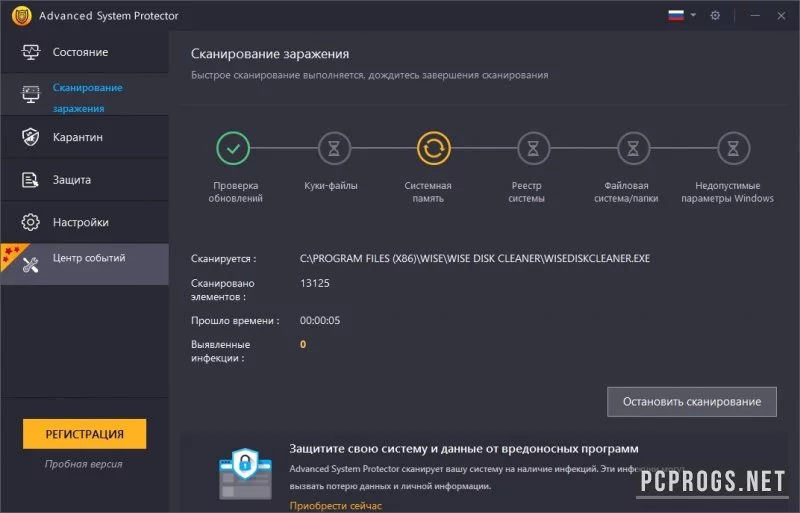Click the Файловая система/папки step label
The width and height of the screenshot is (800, 513).
[626, 192]
